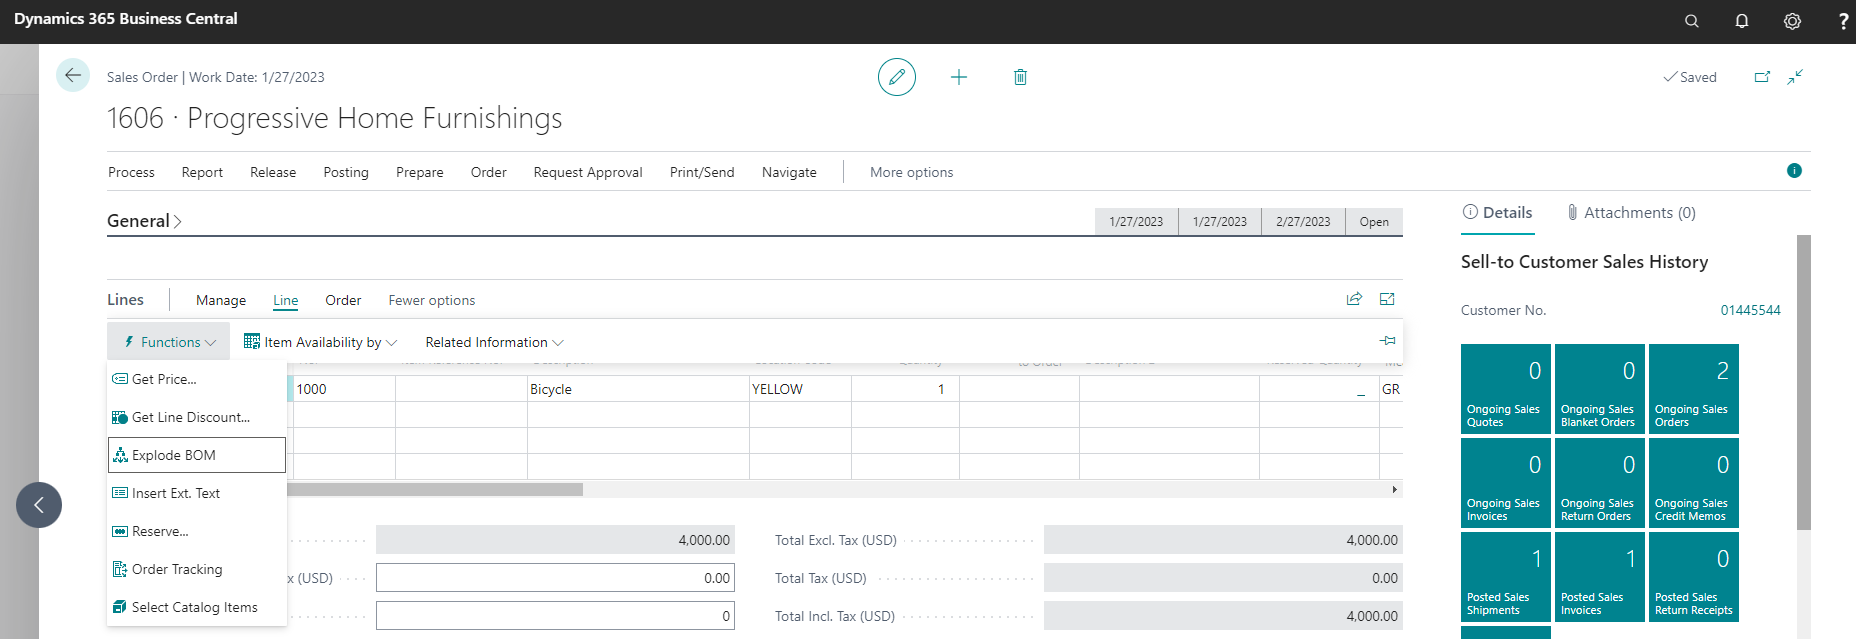Switch to the Details tab
Image resolution: width=1856 pixels, height=639 pixels.
(x=1497, y=212)
